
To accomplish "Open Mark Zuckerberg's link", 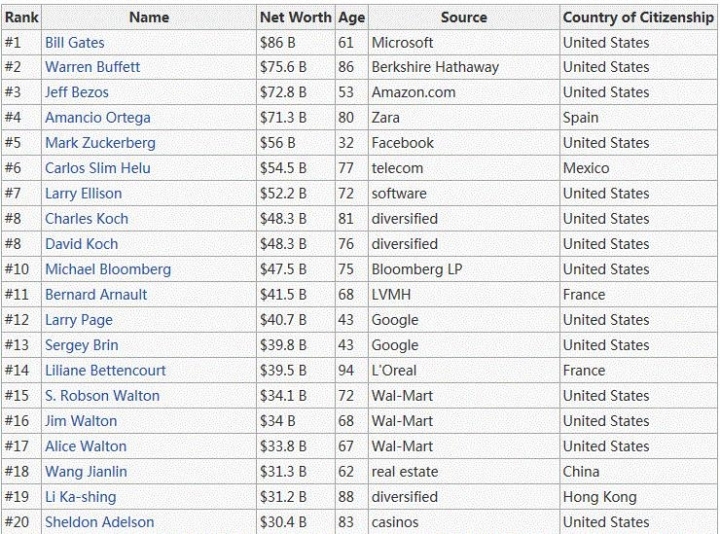I will (x=100, y=143).
